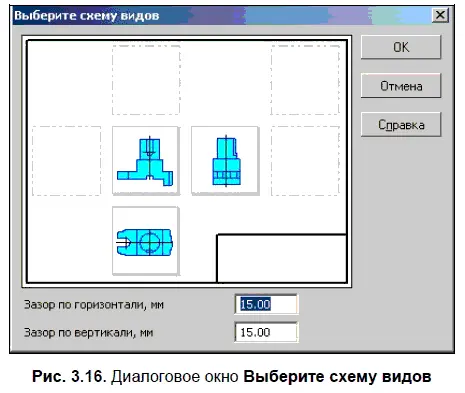Open help with the Справка button
Viewport: 465px width, 393px height.
point(401,125)
